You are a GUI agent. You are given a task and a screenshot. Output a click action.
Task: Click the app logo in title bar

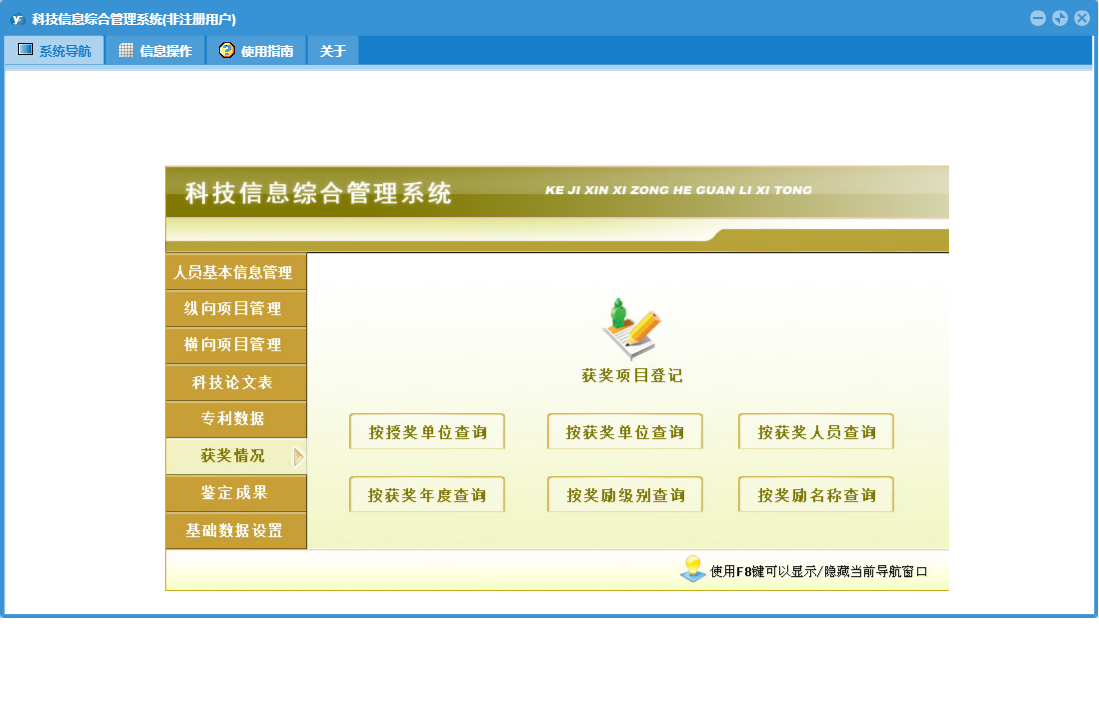(18, 19)
